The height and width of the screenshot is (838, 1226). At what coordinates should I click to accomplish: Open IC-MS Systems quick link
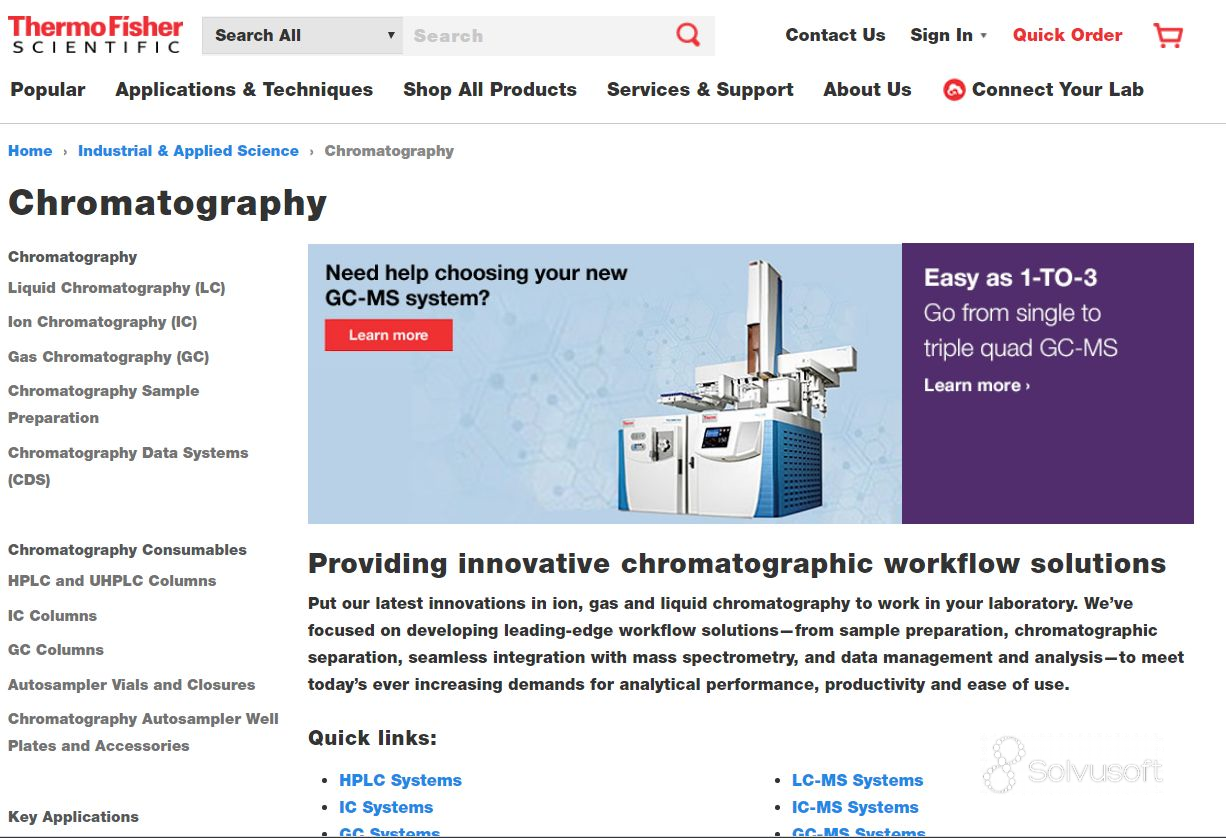pos(855,807)
